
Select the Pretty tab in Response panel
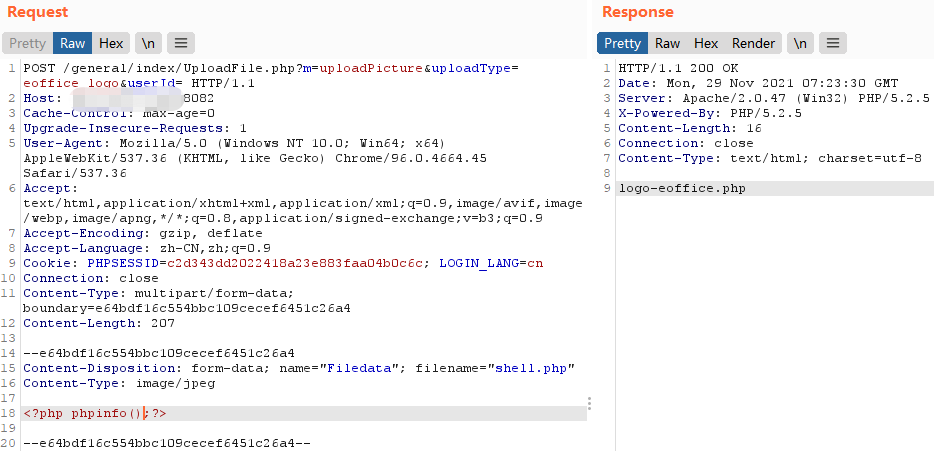click(622, 43)
